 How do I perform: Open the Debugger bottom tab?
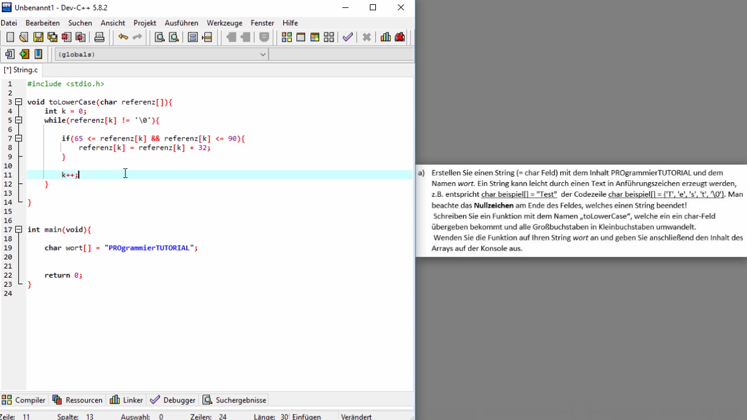173,400
